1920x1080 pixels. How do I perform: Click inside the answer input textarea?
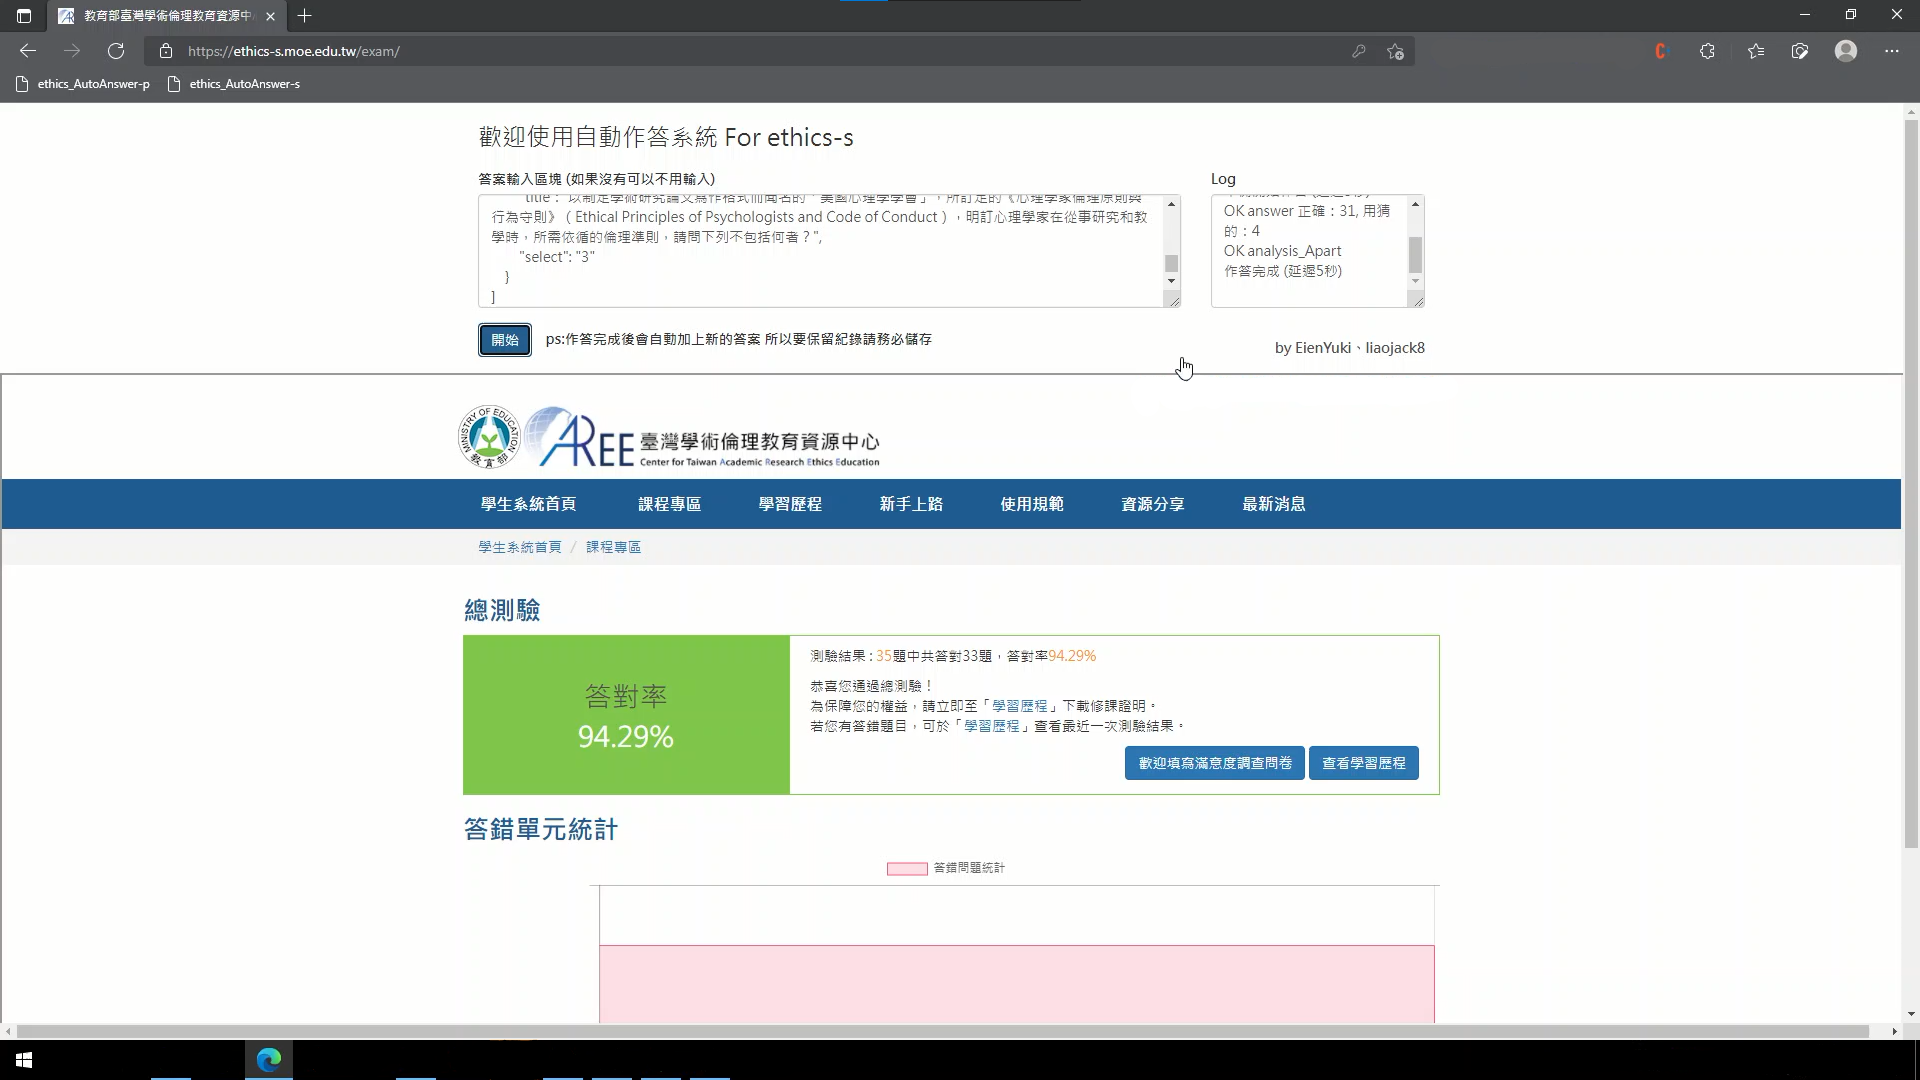(825, 250)
